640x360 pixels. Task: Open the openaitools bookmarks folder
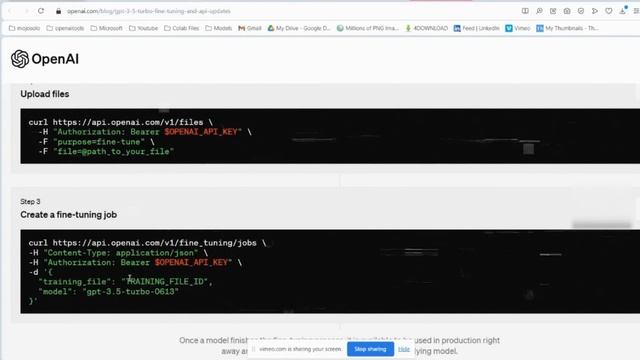[x=65, y=28]
